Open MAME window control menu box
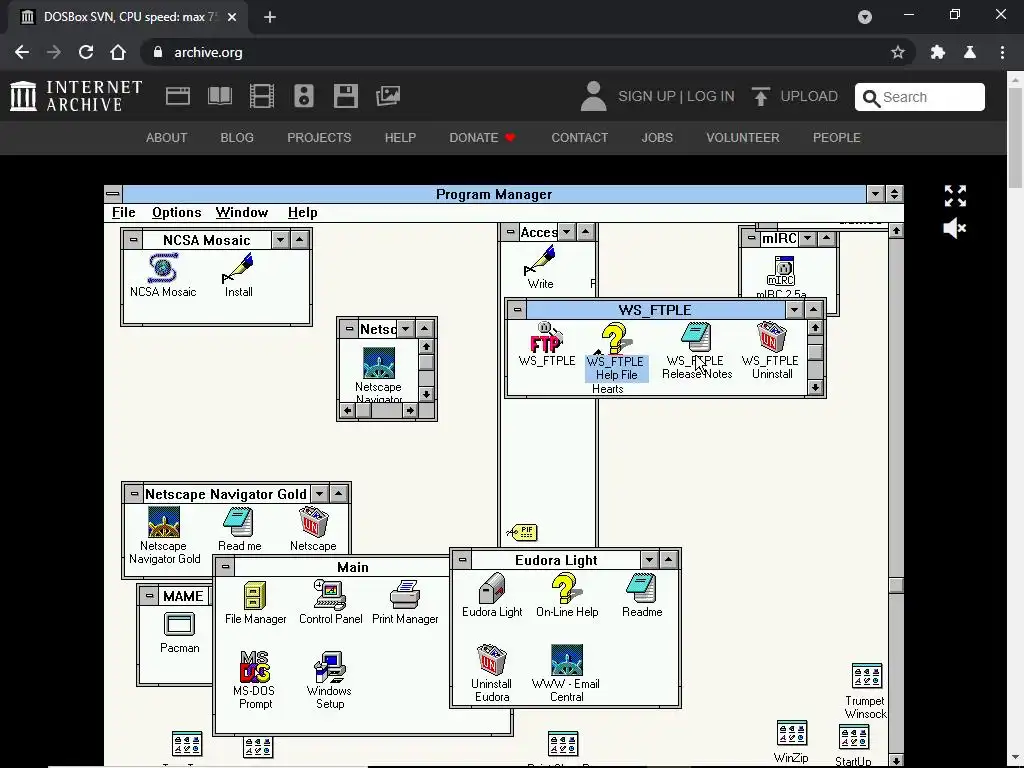 150,596
